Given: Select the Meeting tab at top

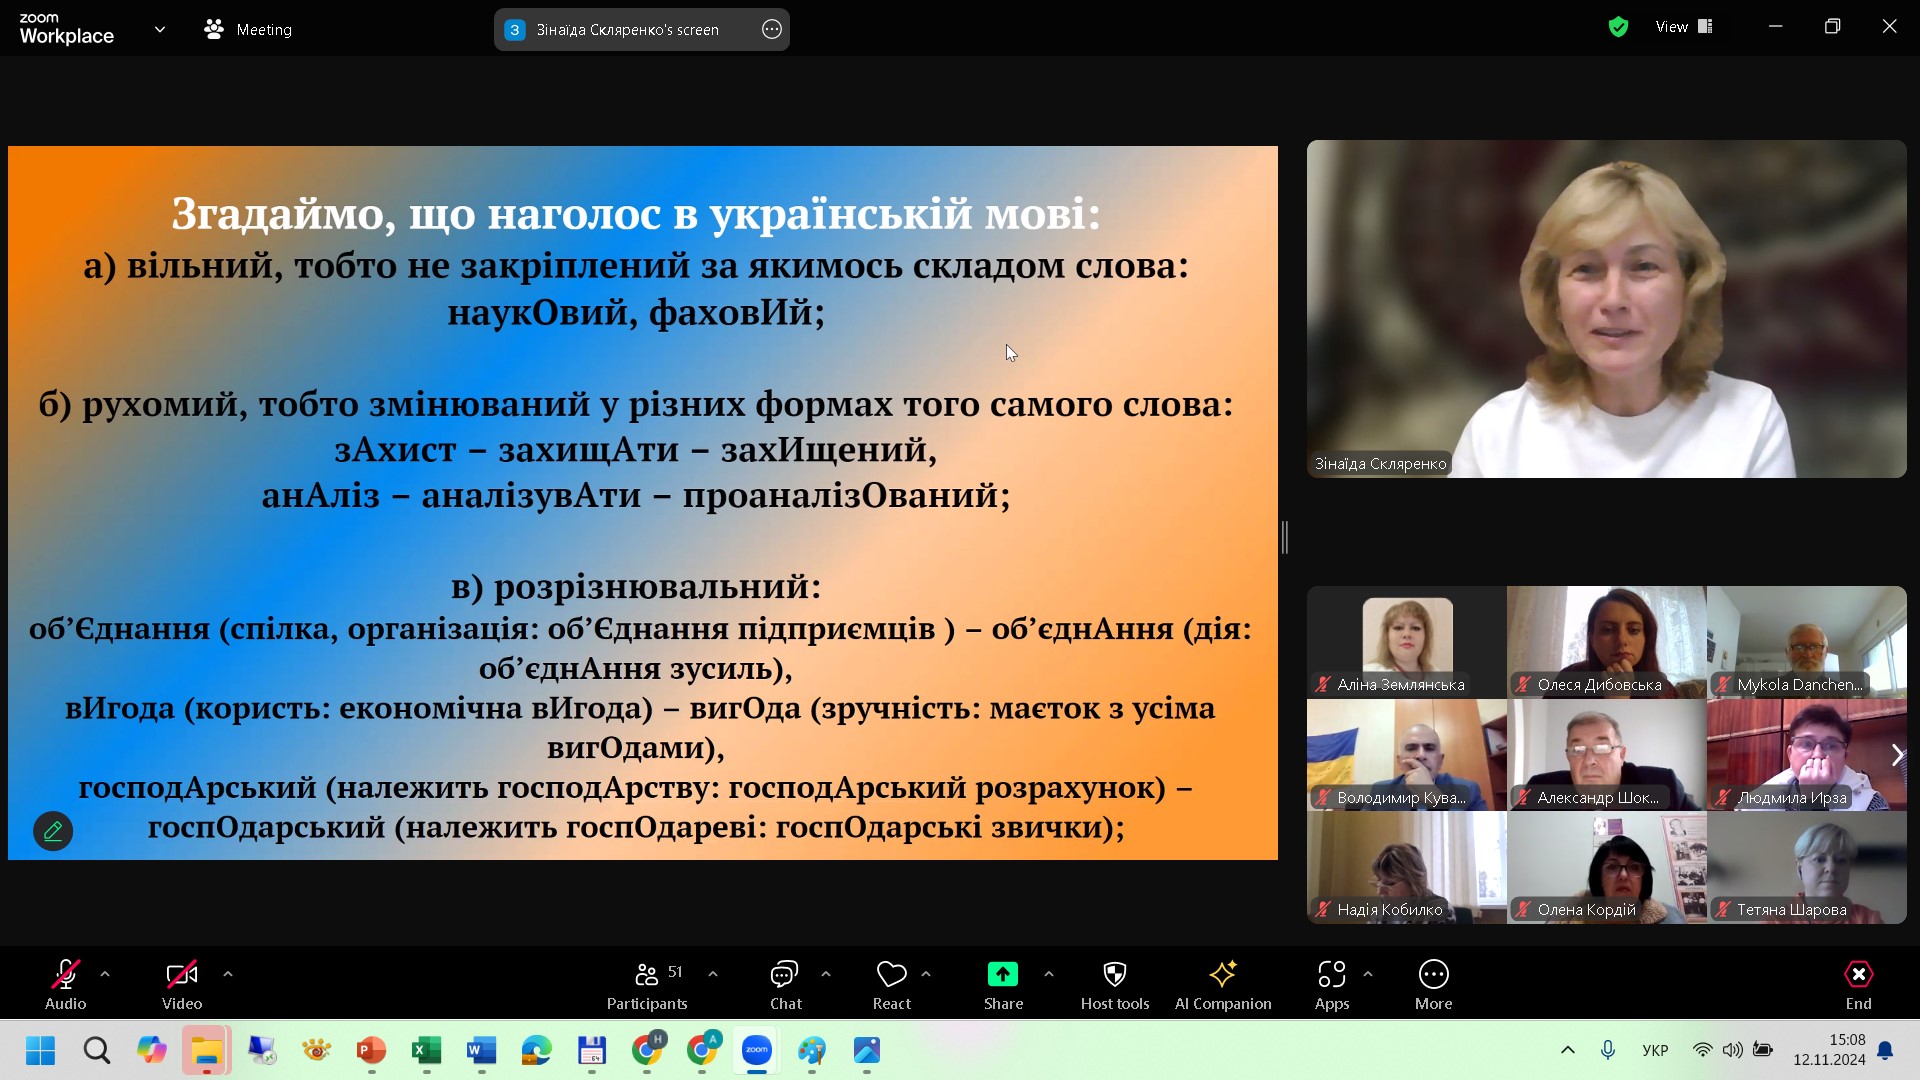Looking at the screenshot, I should 248,30.
